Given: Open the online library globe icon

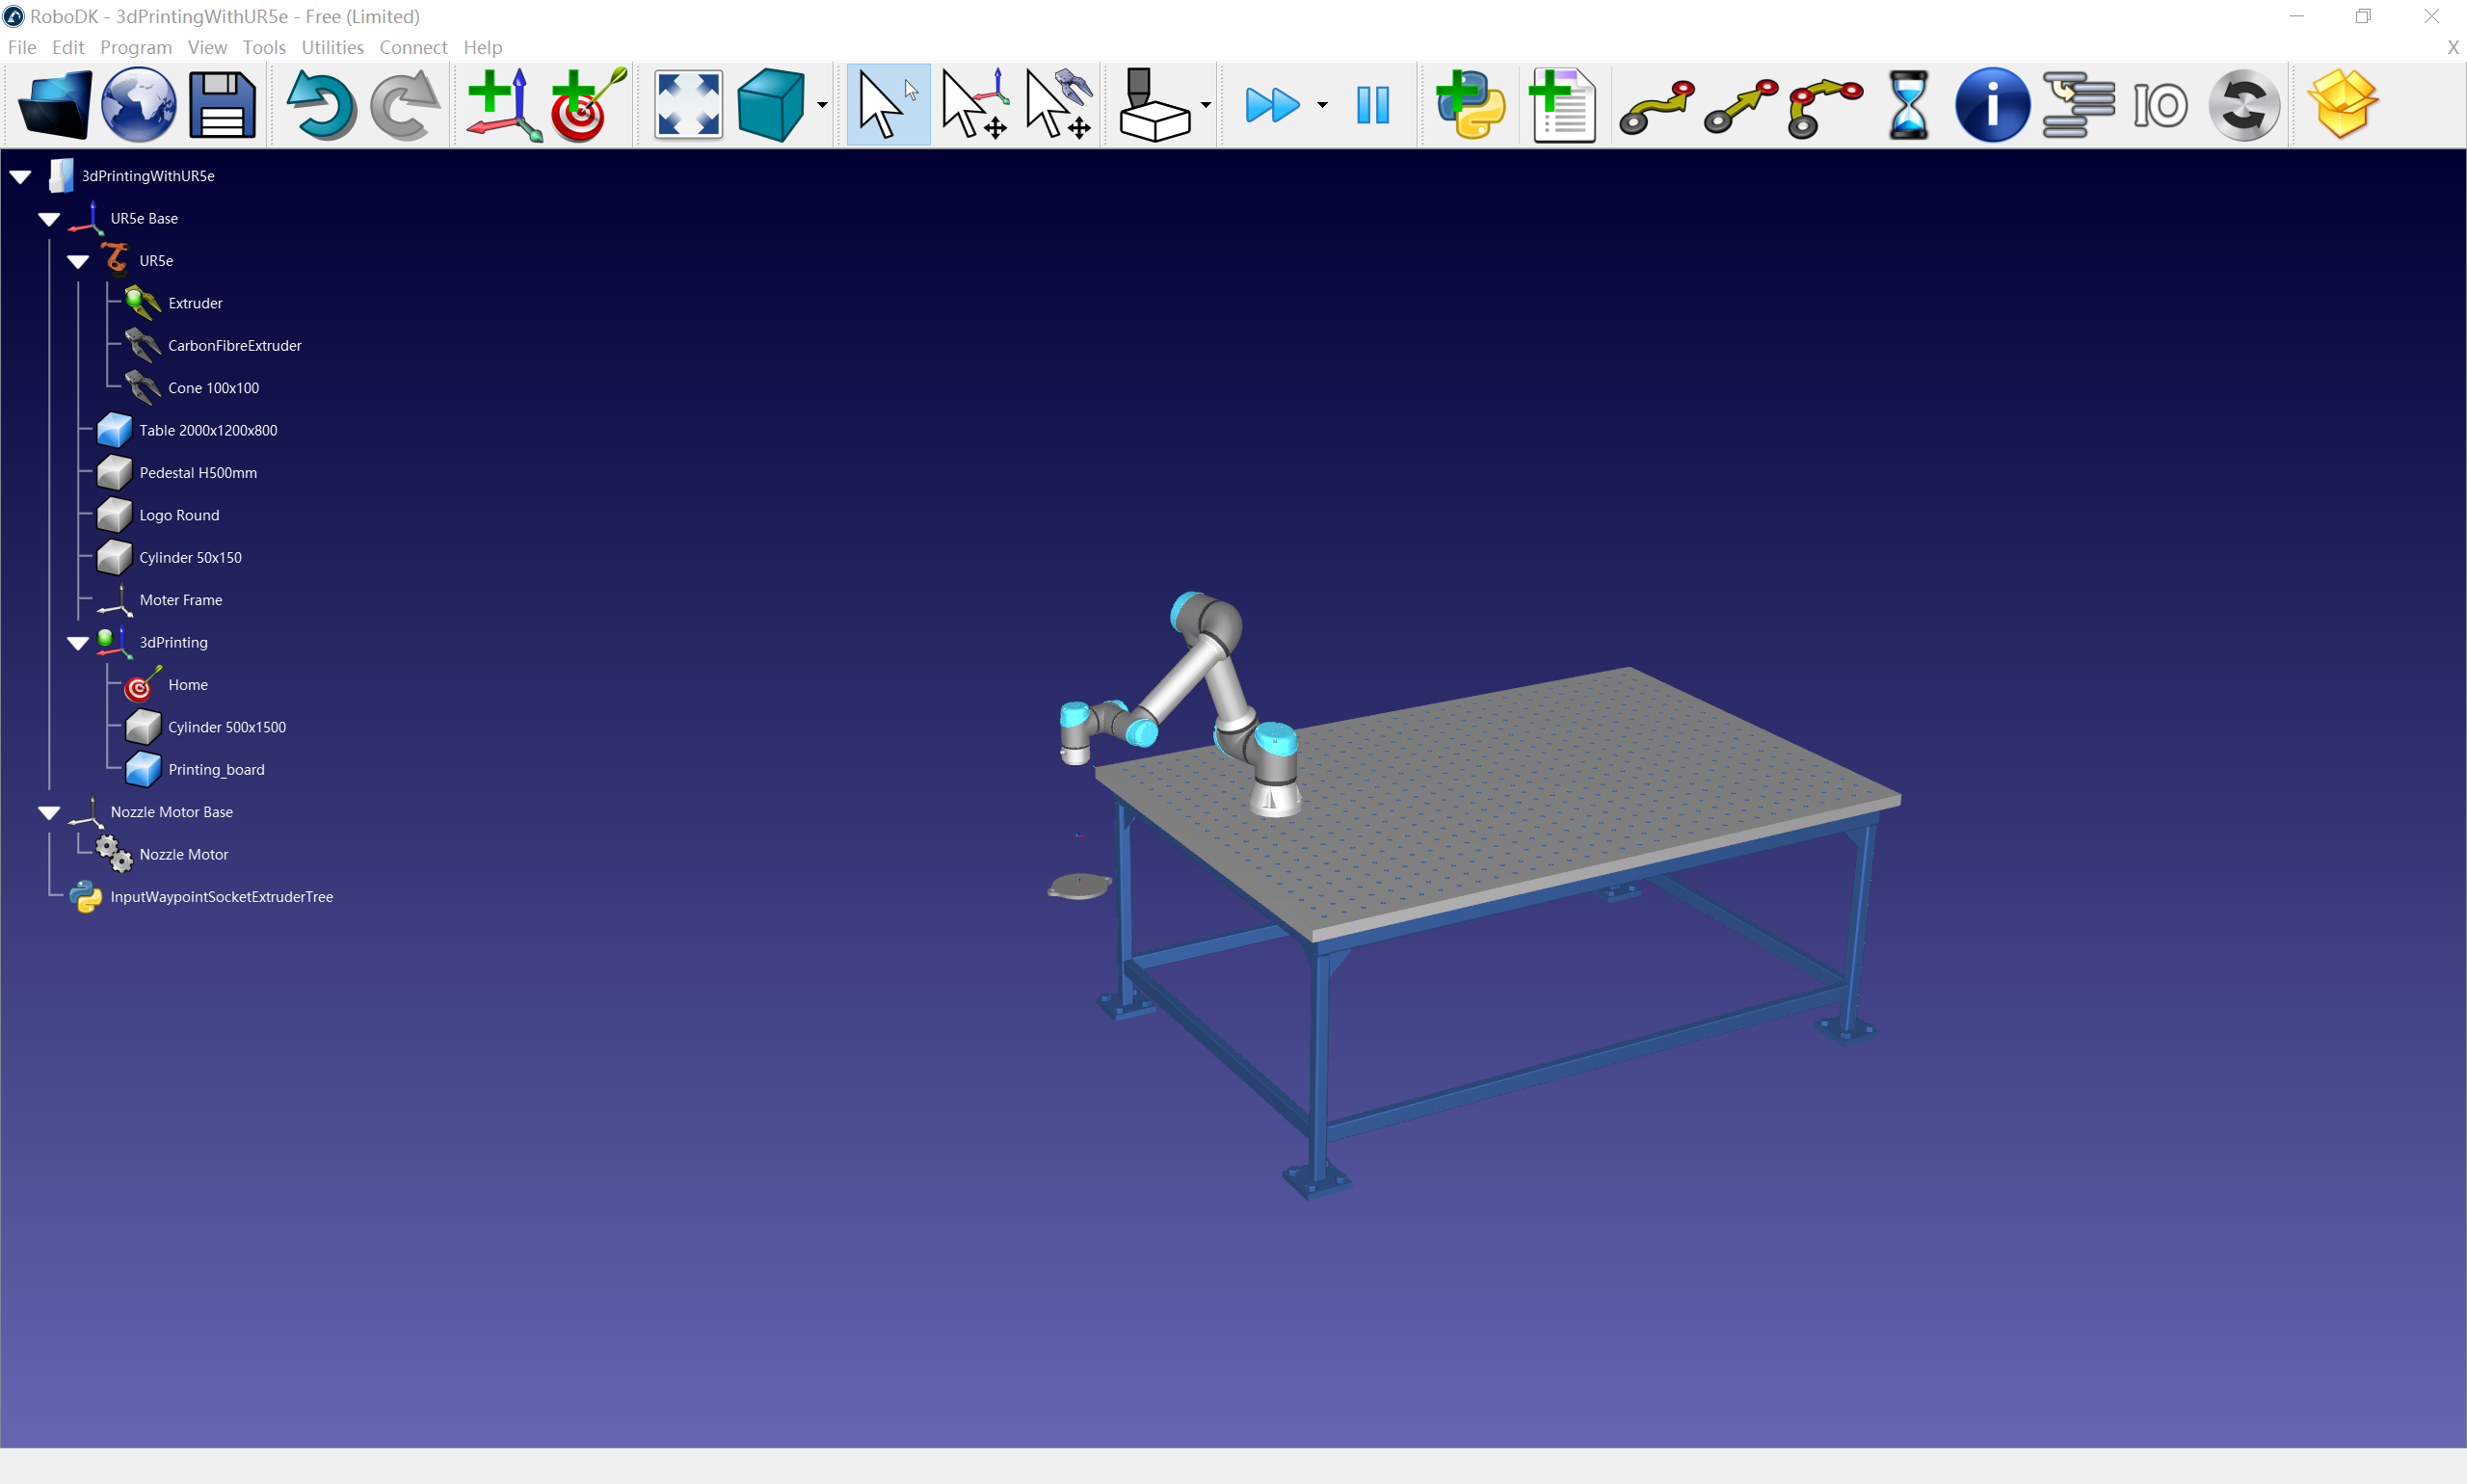Looking at the screenshot, I should click(x=138, y=104).
